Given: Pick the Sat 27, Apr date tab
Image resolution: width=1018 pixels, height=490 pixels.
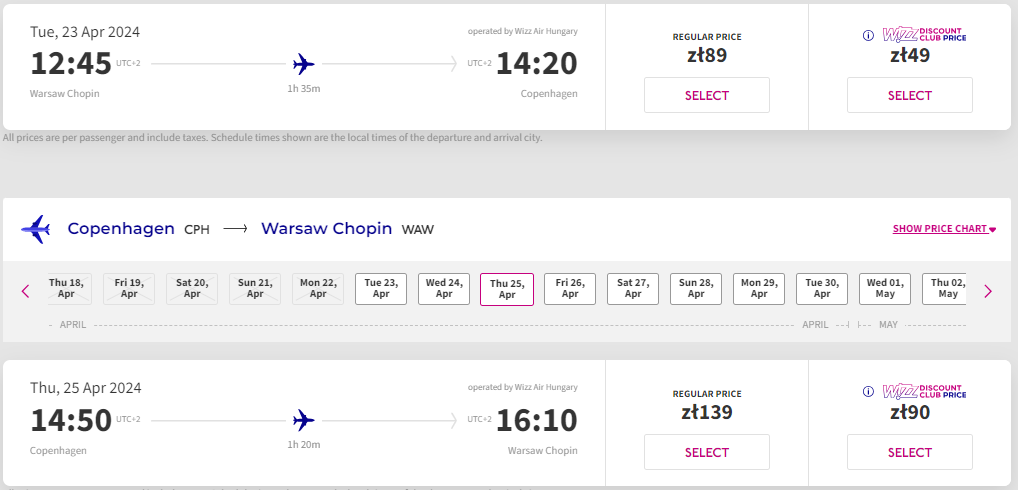Looking at the screenshot, I should point(633,289).
